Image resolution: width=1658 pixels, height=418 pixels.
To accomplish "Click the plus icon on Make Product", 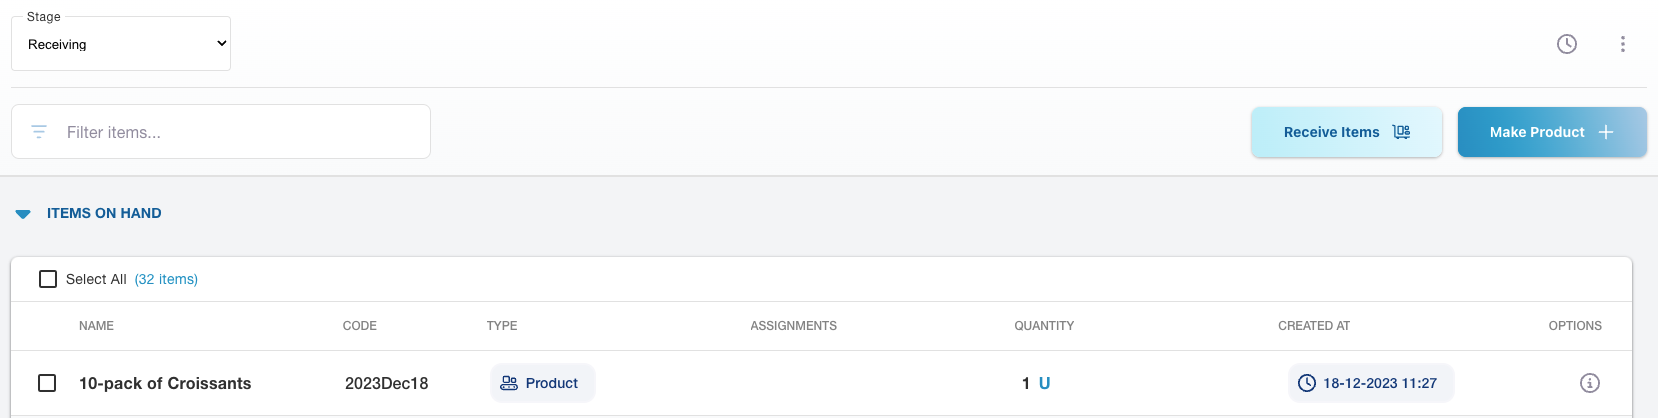I will (1606, 132).
